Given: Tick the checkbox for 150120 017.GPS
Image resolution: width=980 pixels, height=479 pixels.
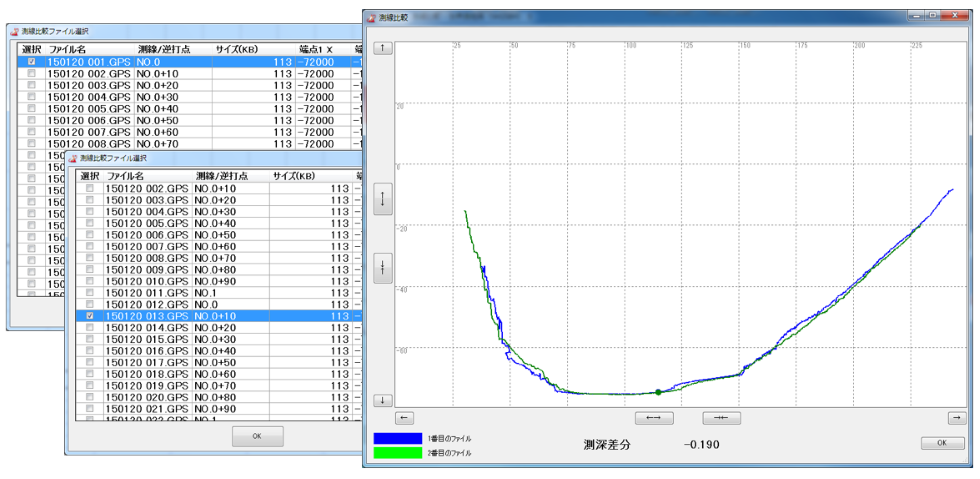Looking at the screenshot, I should pos(91,362).
